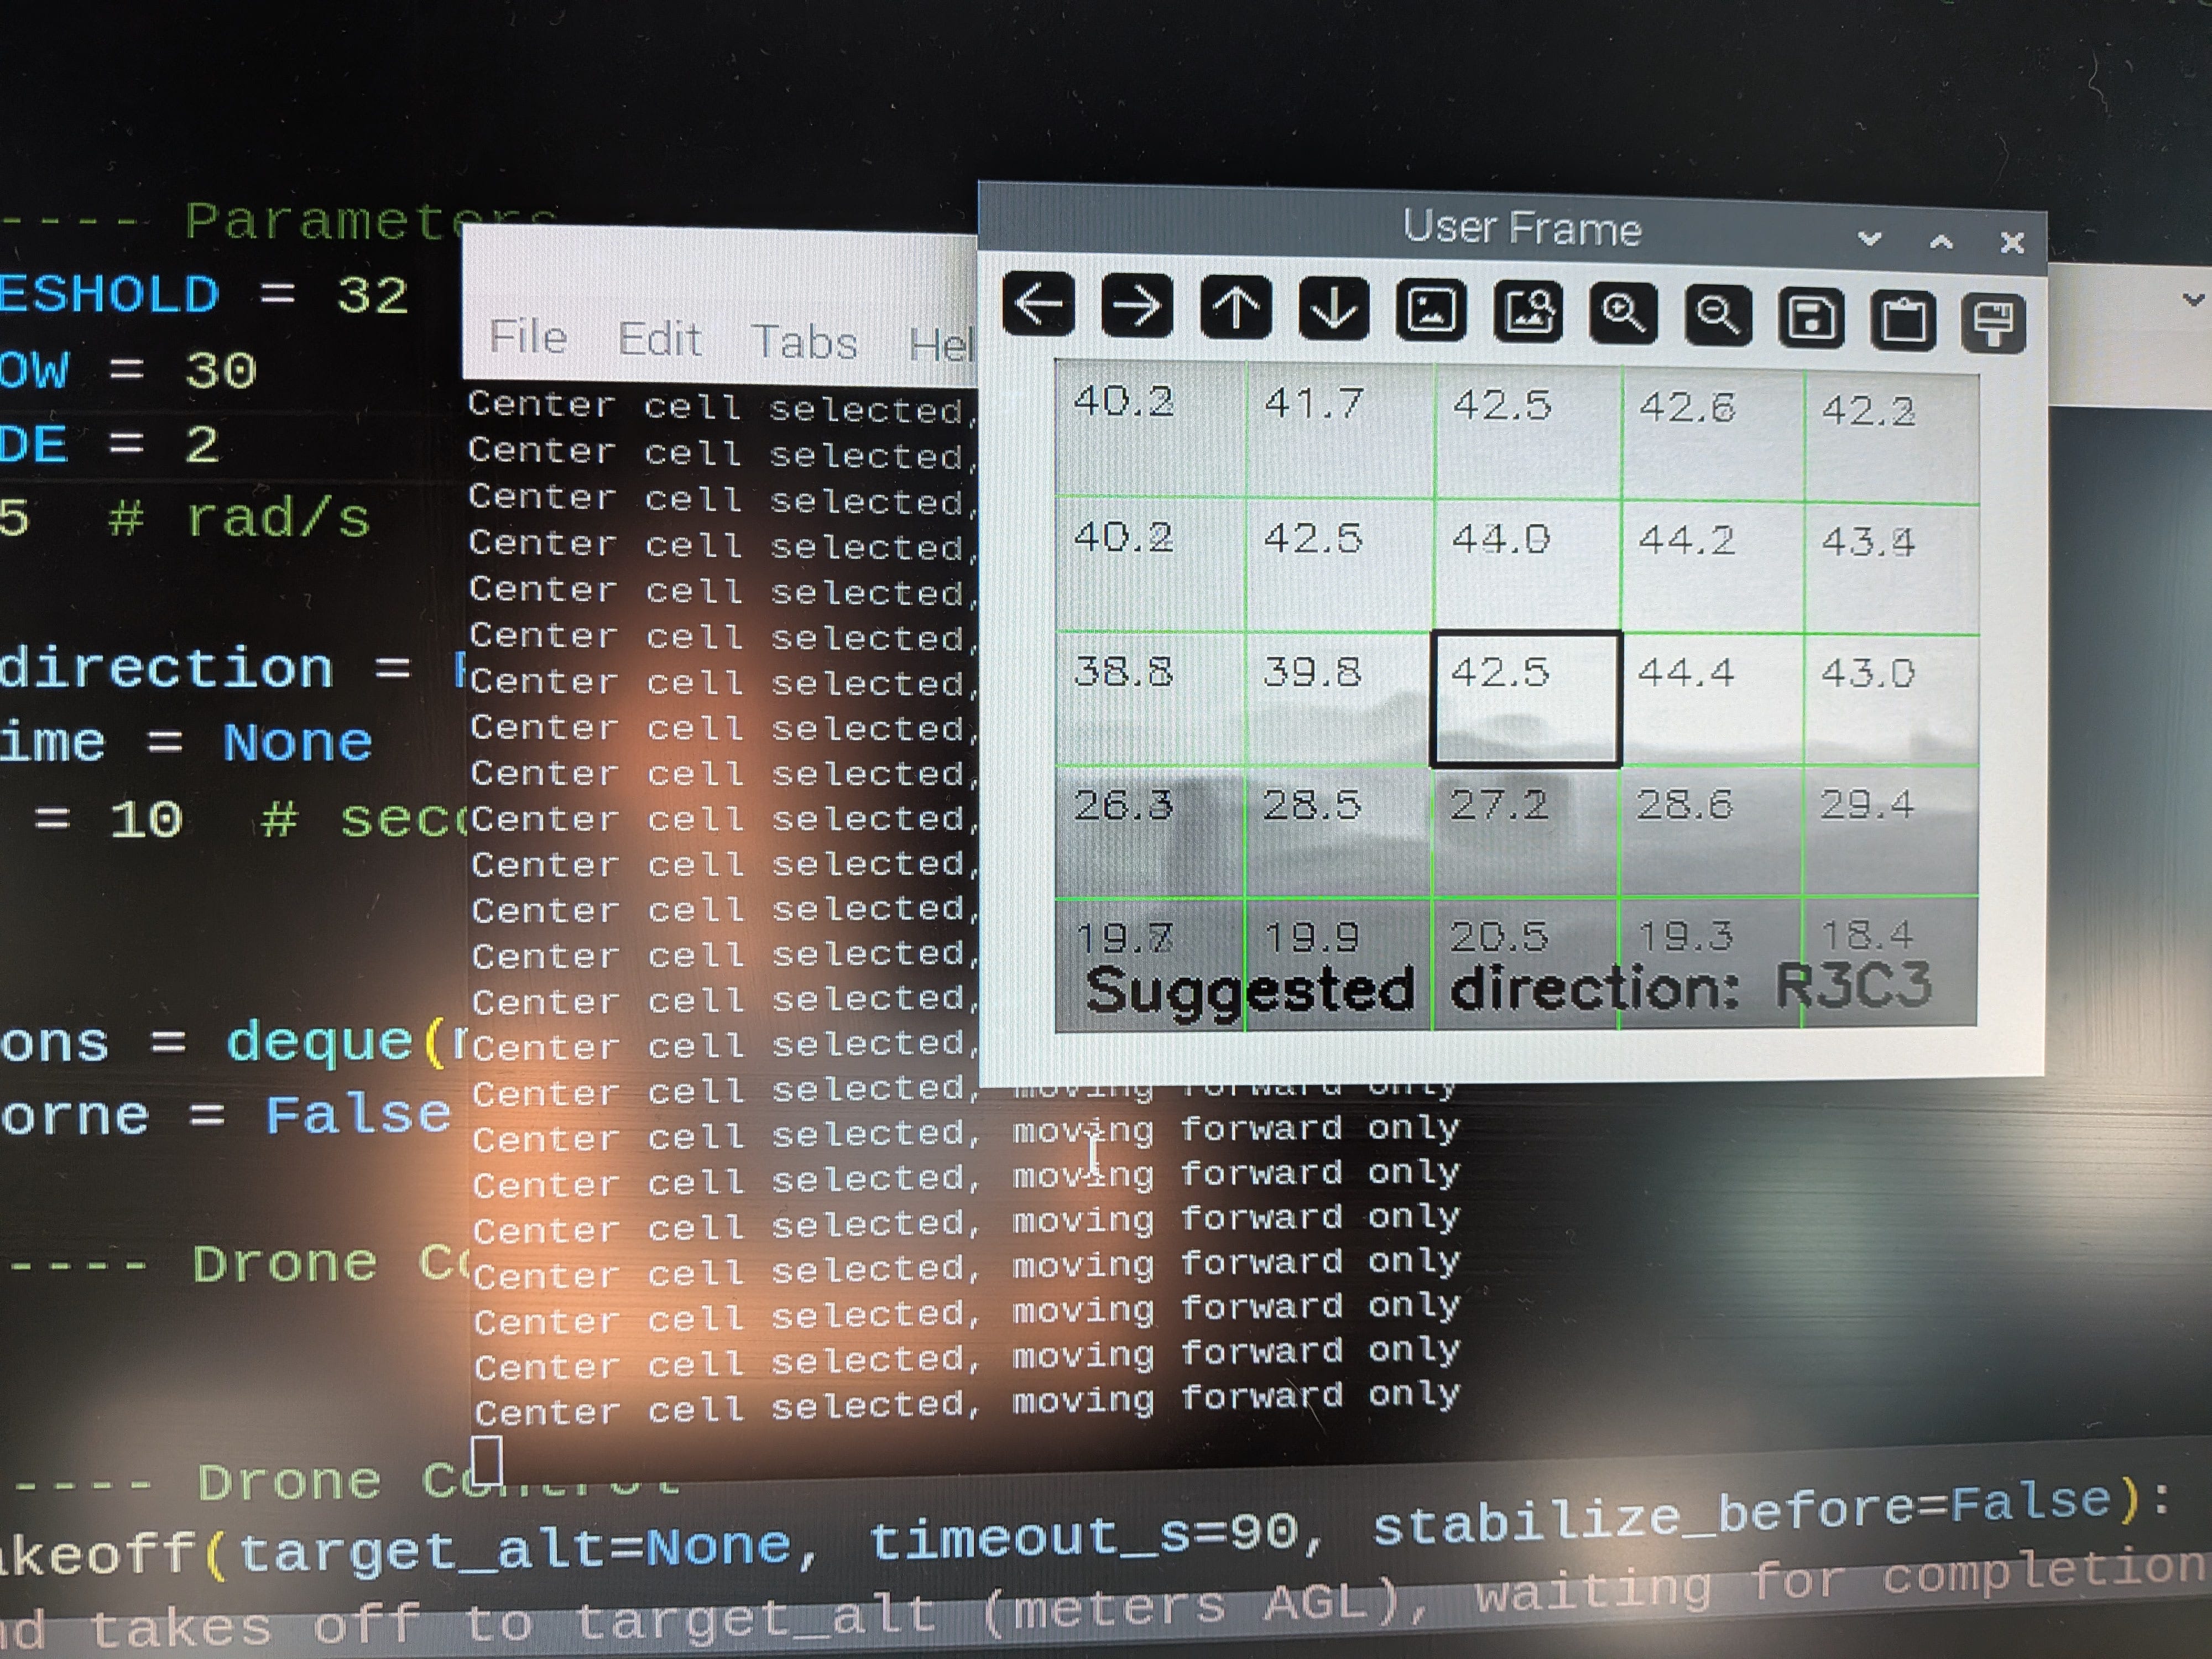2212x1659 pixels.
Task: Click the grid cell showing 44.4
Action: tap(1712, 700)
